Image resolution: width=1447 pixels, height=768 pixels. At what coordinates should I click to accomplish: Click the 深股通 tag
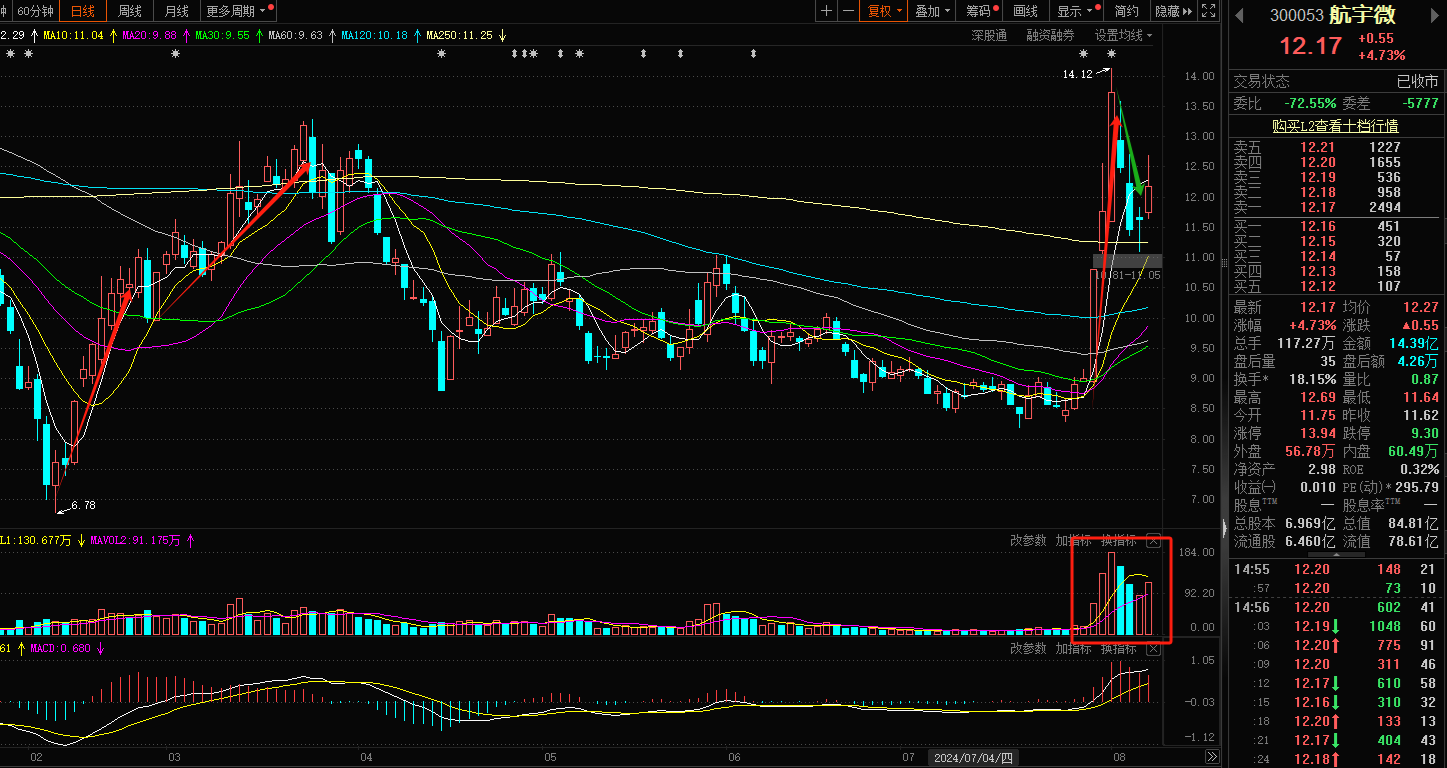point(989,35)
